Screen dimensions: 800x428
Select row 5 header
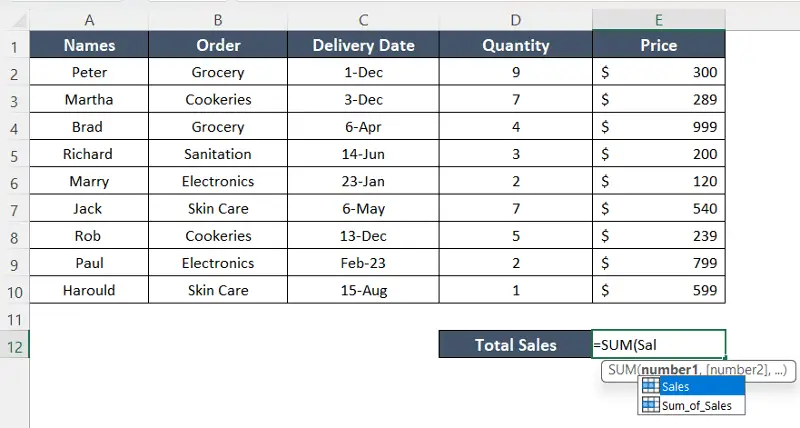point(14,154)
